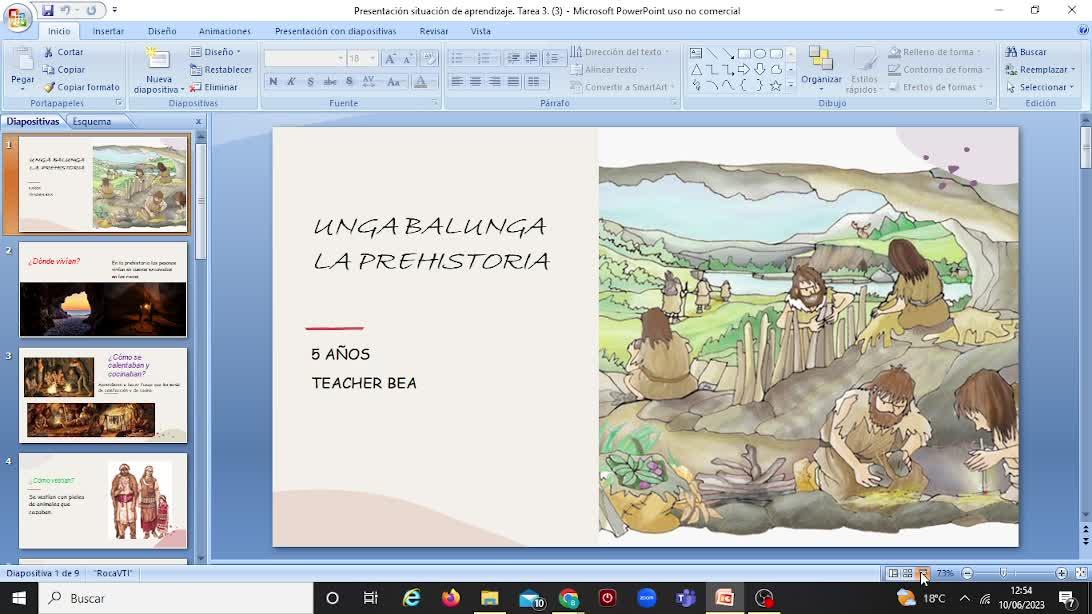1092x614 pixels.
Task: Click the zoom slider handle
Action: point(1004,574)
